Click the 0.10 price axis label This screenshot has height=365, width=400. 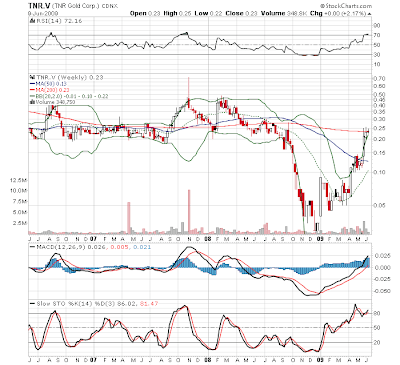point(379,172)
